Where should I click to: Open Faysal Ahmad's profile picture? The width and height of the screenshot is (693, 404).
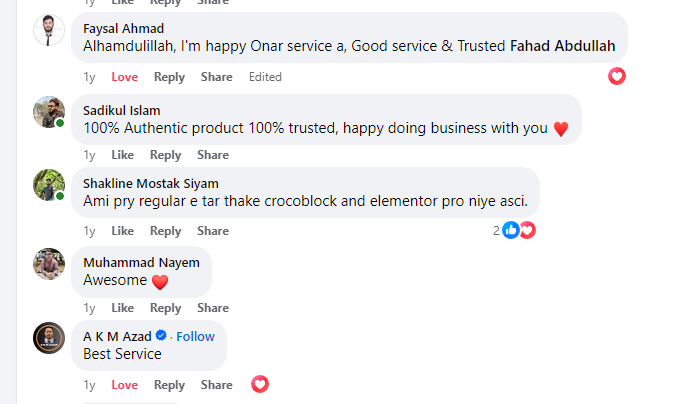[x=49, y=31]
